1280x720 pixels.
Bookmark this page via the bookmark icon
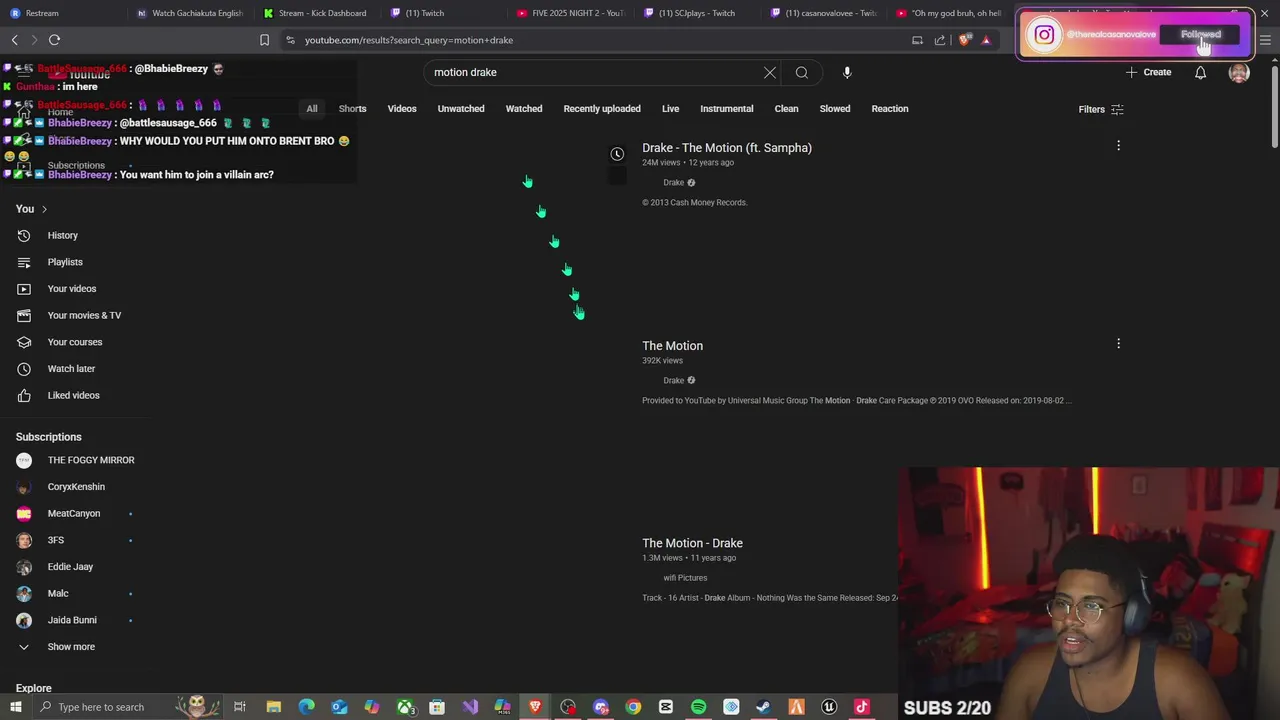(264, 40)
